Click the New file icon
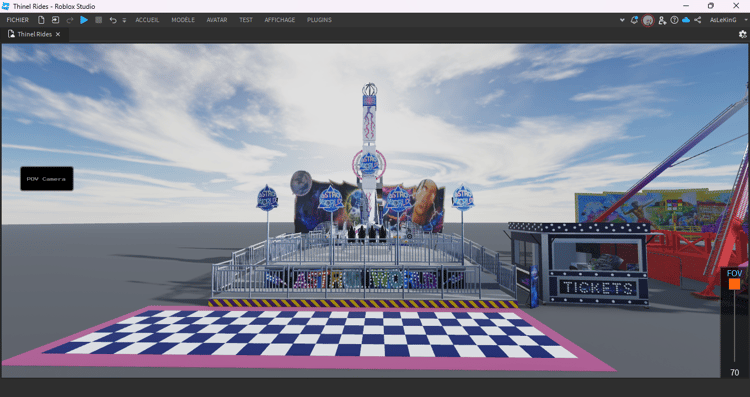 (41, 20)
